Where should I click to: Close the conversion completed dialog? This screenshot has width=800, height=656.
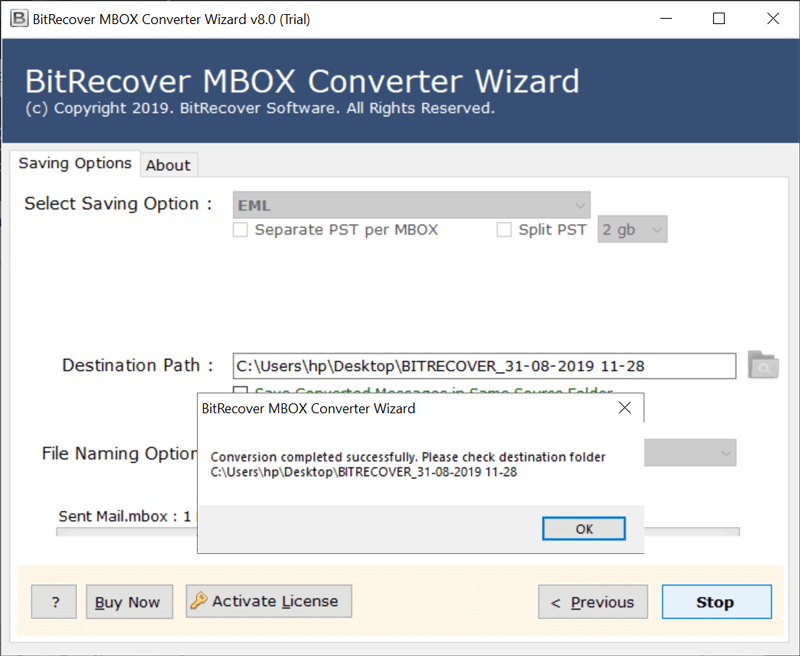point(624,408)
